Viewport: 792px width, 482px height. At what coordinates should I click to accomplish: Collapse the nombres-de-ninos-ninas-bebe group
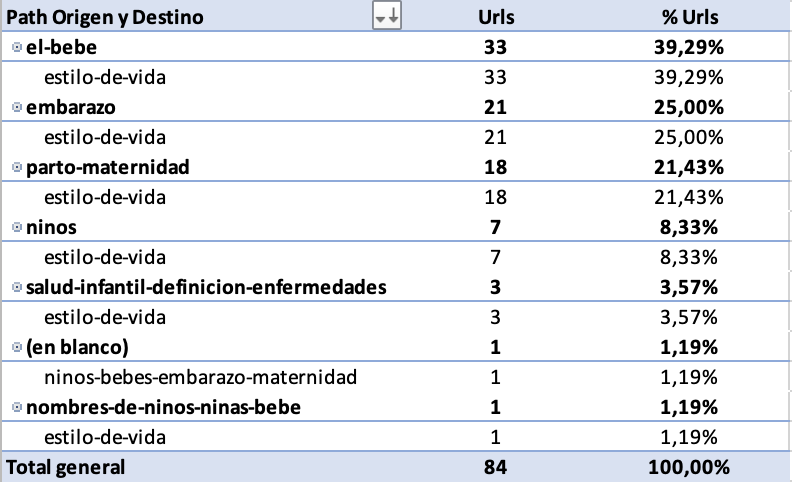tap(16, 408)
